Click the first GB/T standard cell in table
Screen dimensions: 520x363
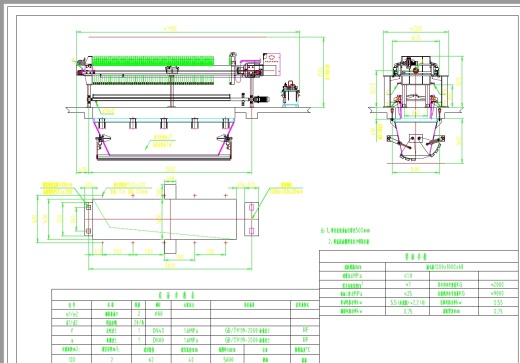pos(247,331)
